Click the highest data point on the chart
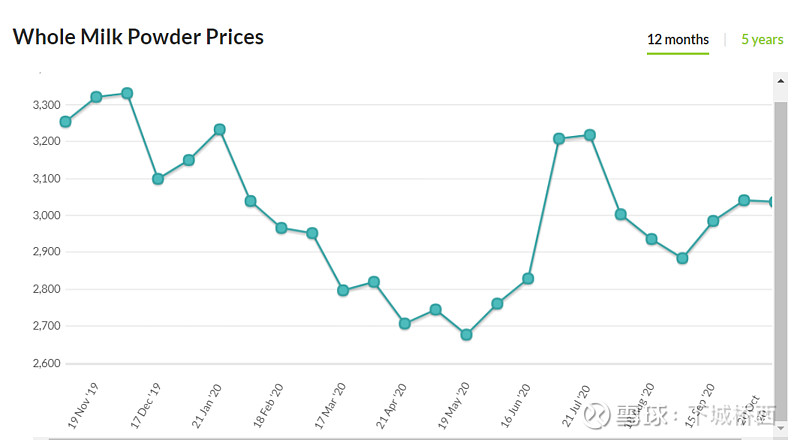Viewport: 800px width, 440px height. pyautogui.click(x=127, y=93)
